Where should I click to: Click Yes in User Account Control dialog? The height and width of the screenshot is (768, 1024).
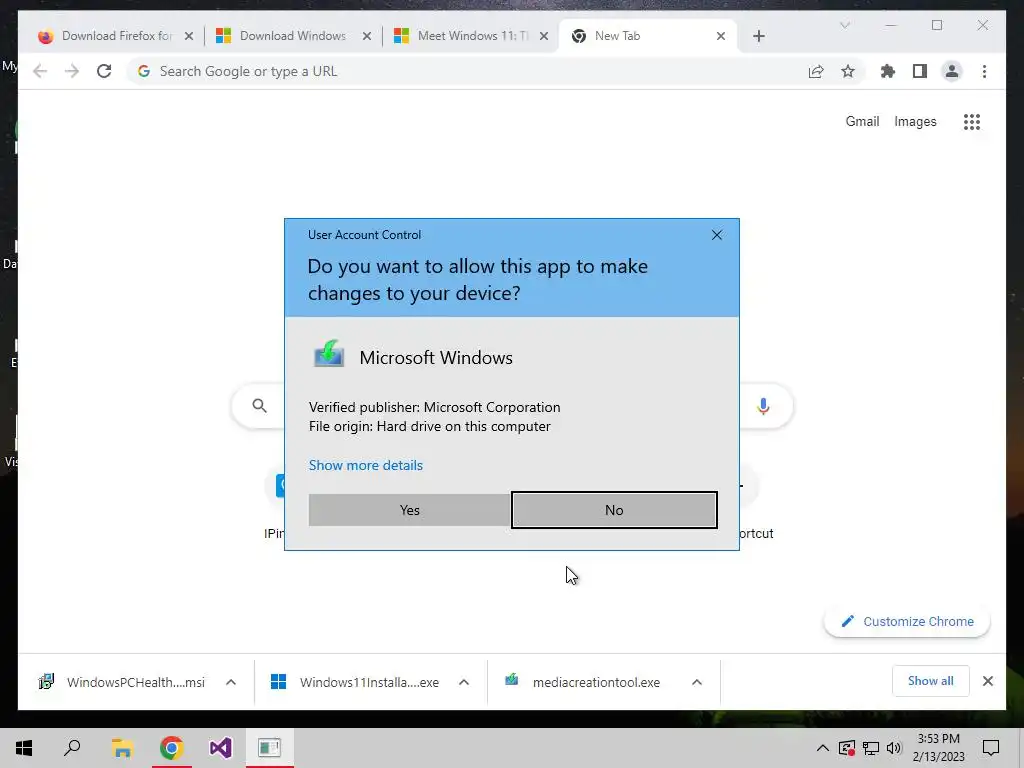(409, 510)
